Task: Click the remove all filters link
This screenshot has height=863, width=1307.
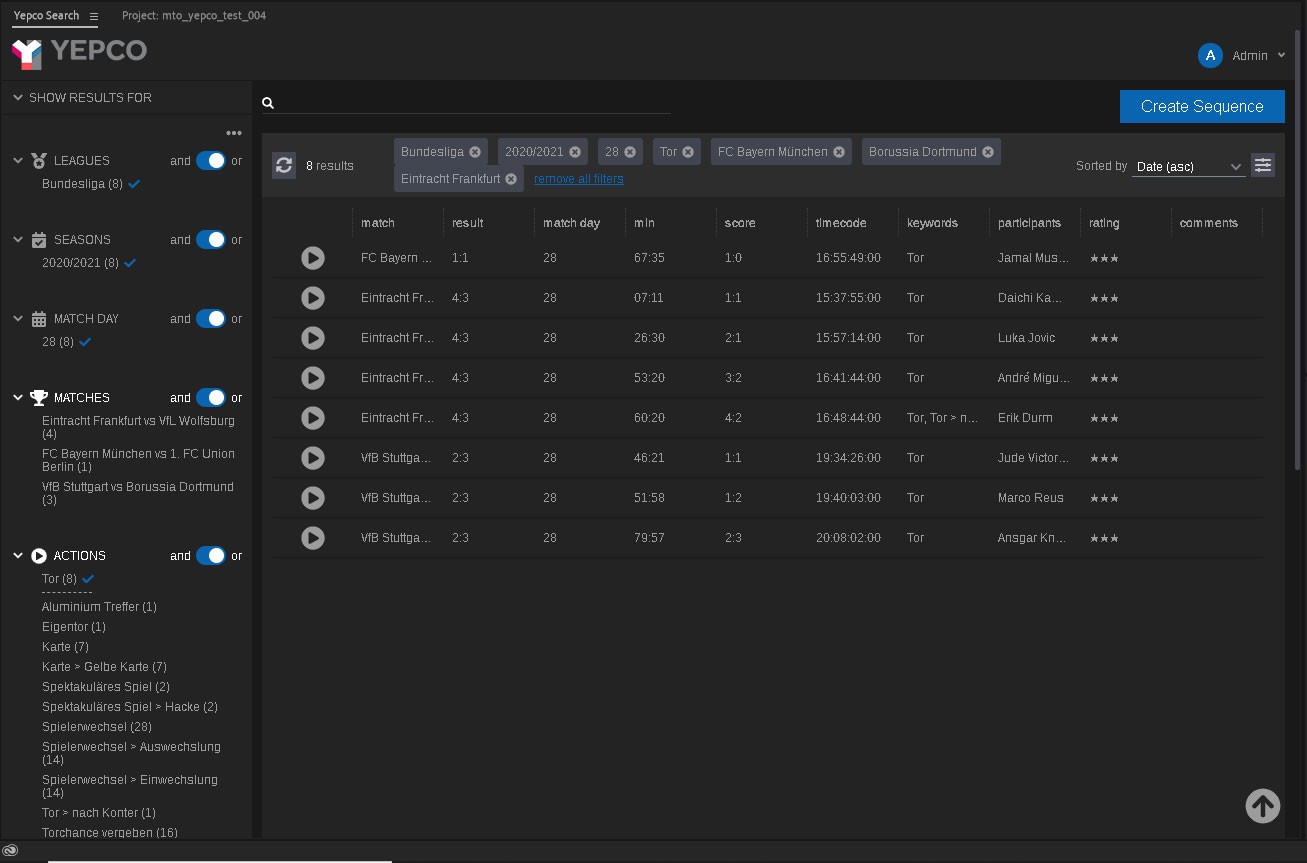Action: 578,179
